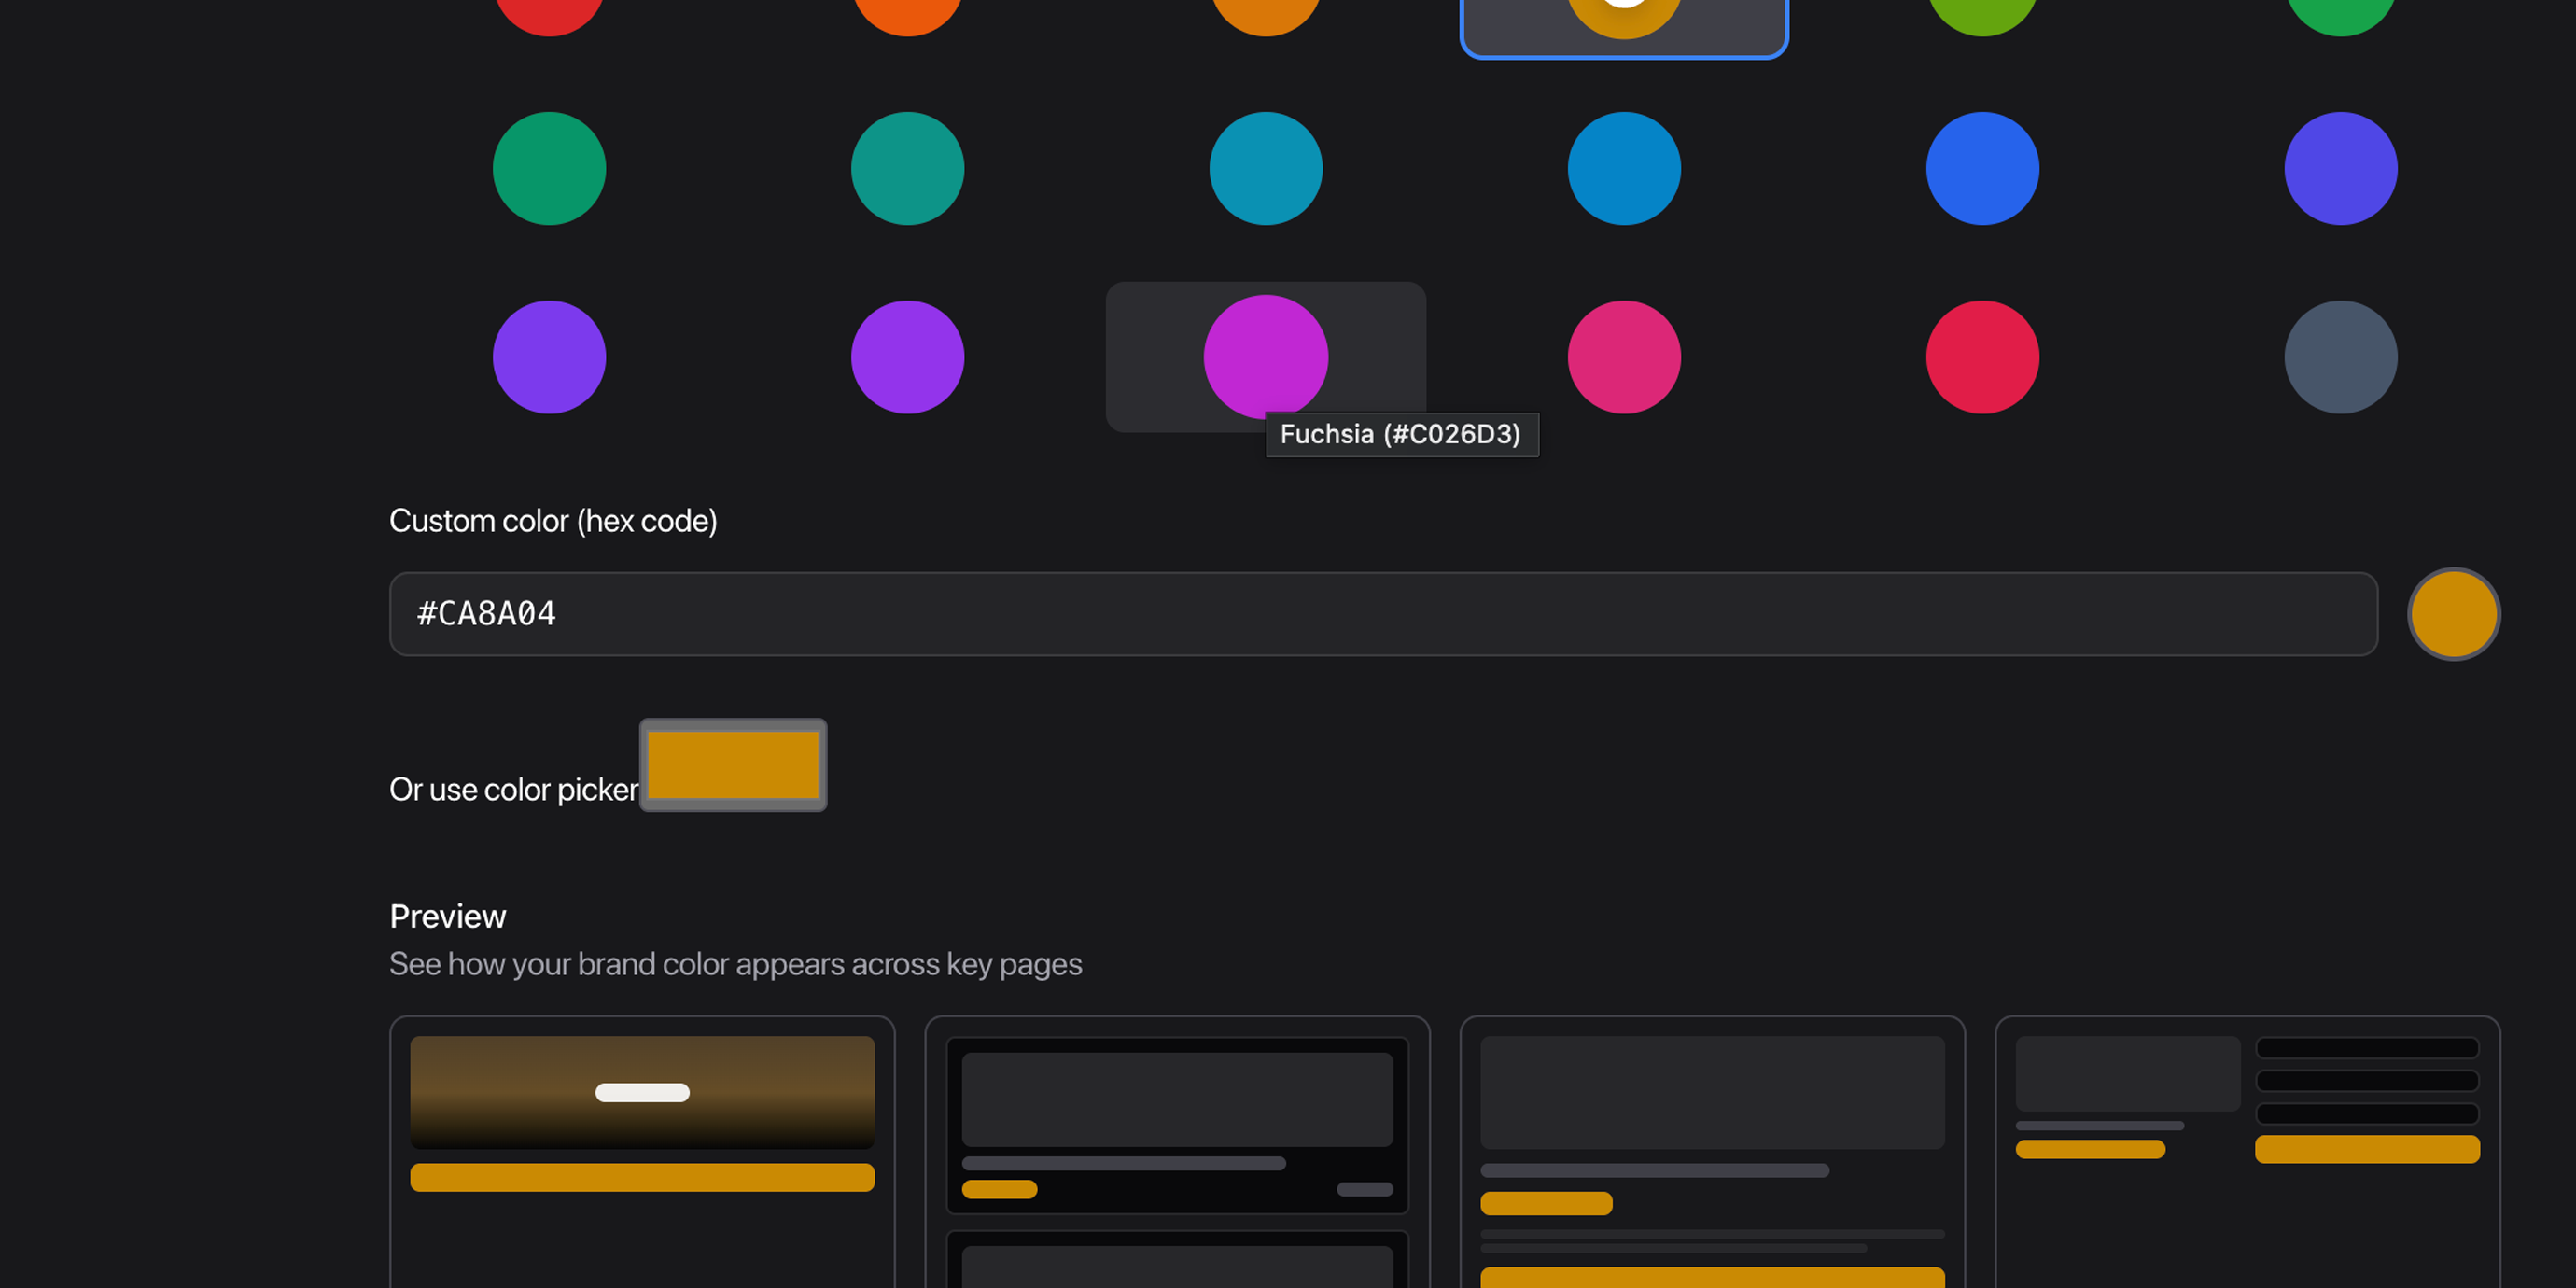The height and width of the screenshot is (1288, 2576).
Task: Click the second preview card in Preview section
Action: (1177, 1150)
